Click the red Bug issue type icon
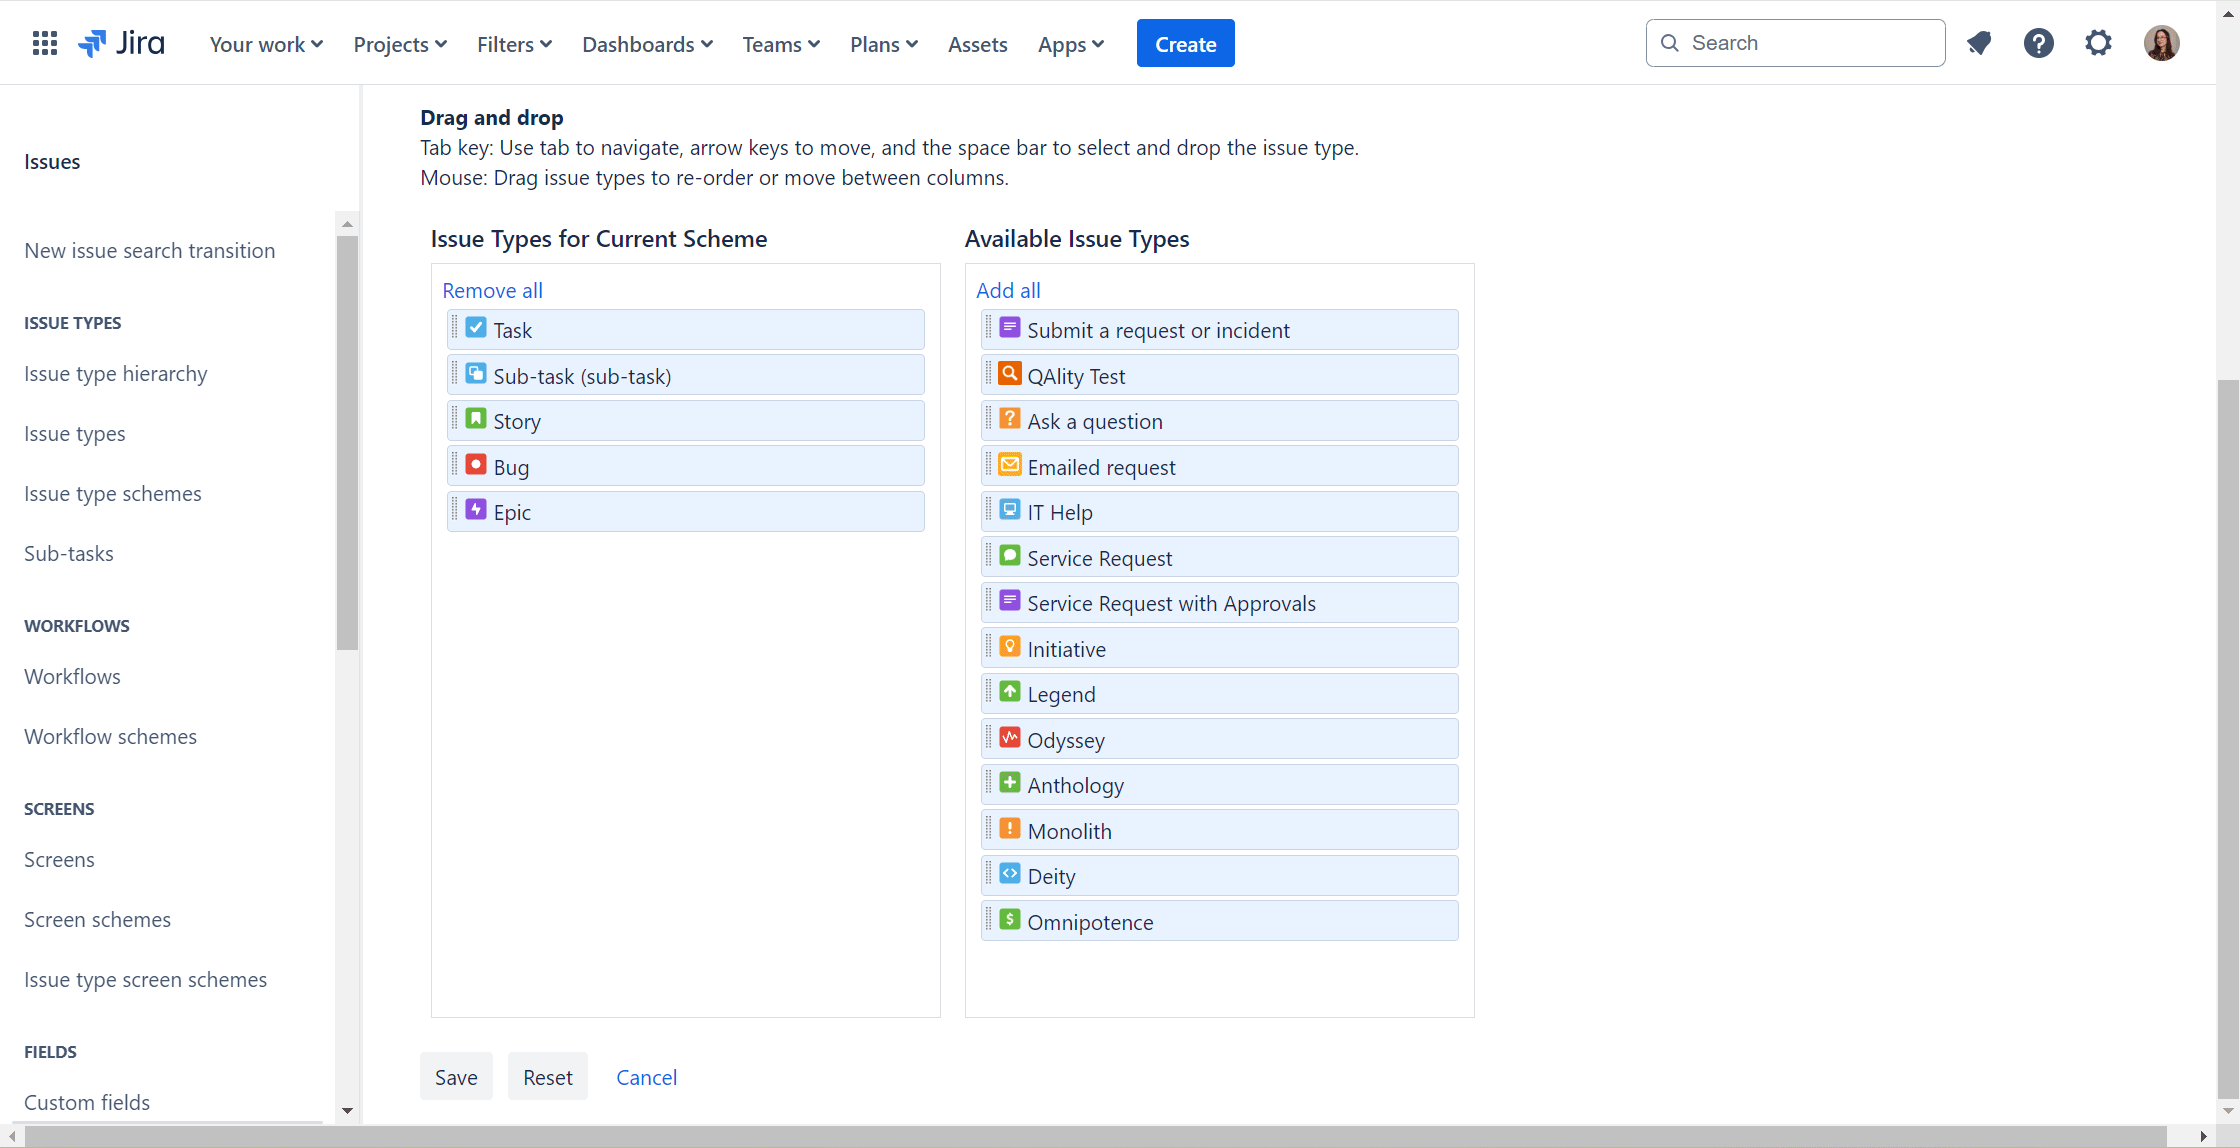 (x=475, y=463)
